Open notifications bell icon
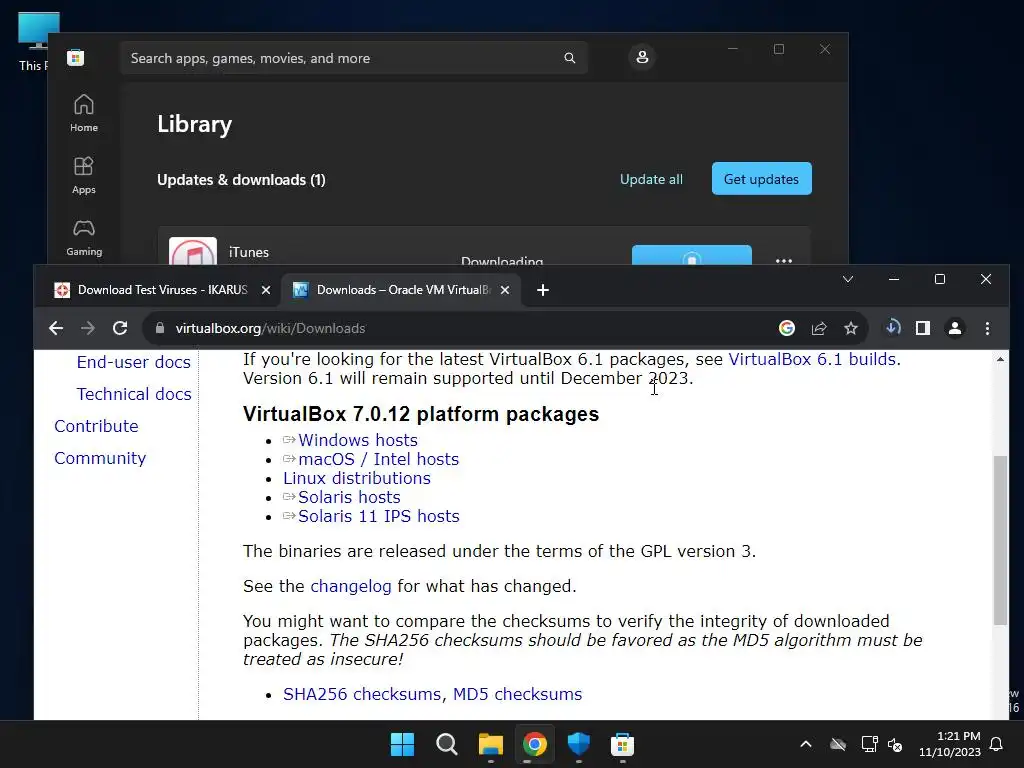Image resolution: width=1024 pixels, height=768 pixels. [996, 744]
